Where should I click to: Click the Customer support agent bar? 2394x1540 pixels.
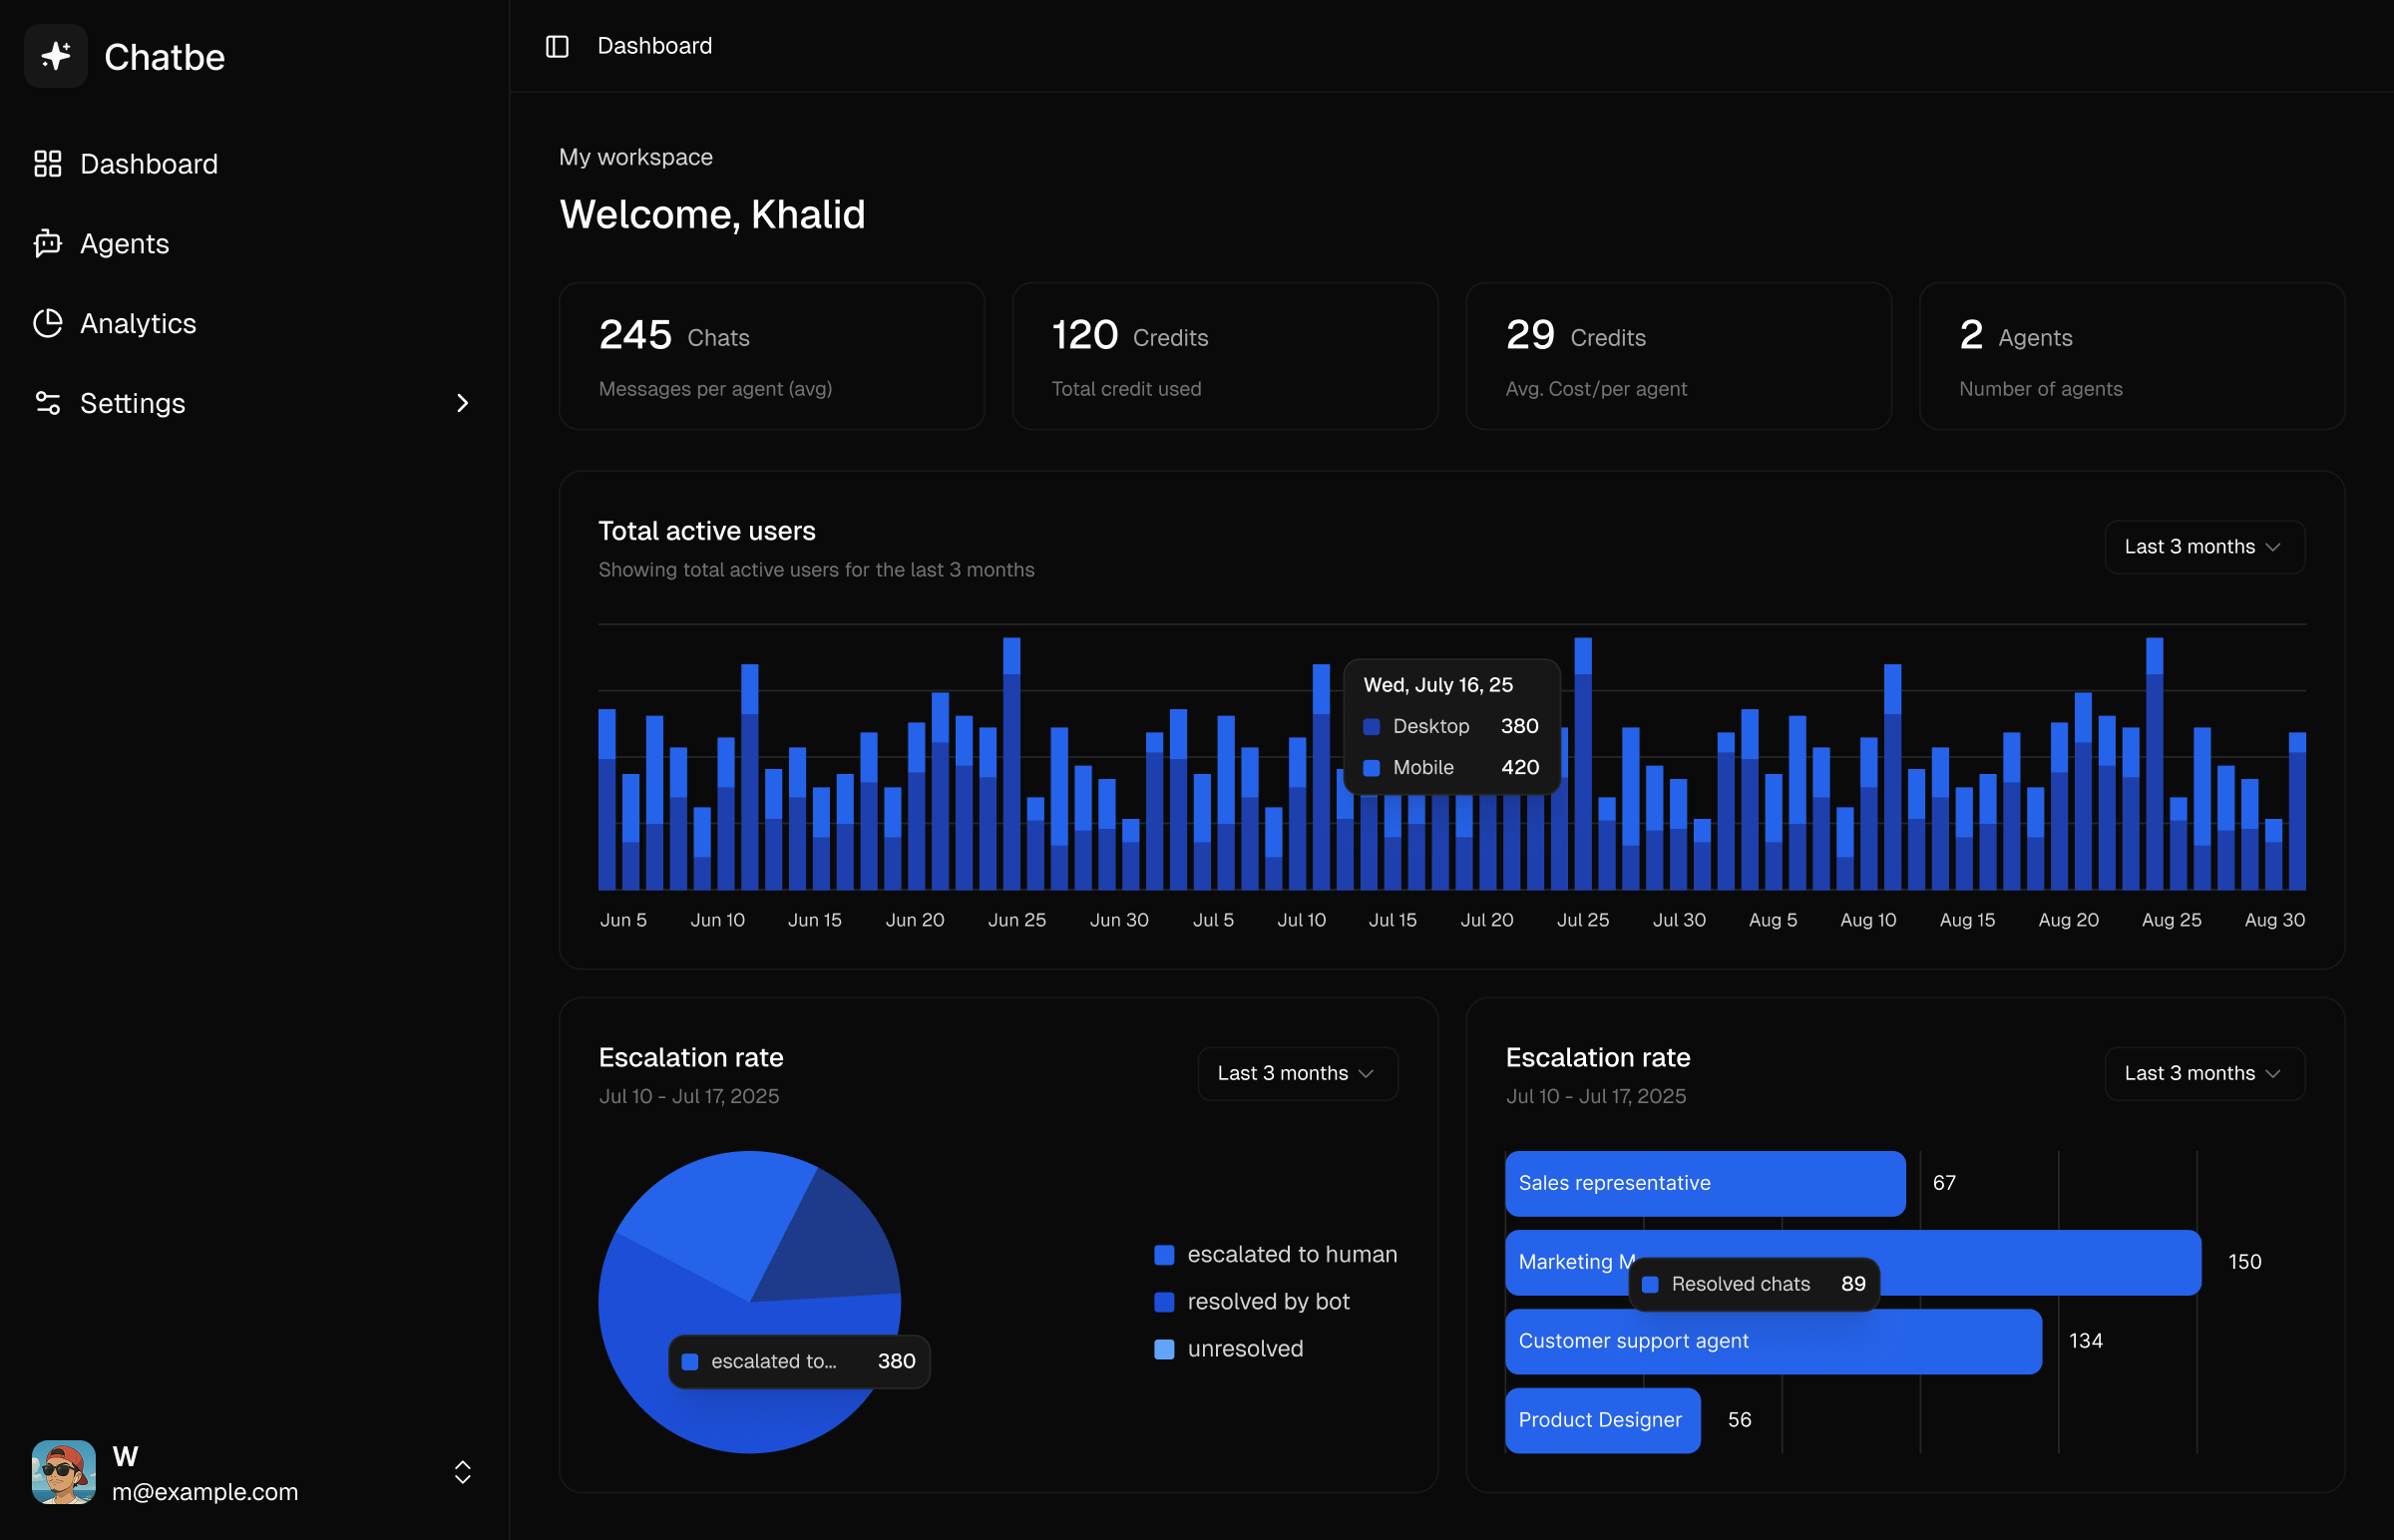[x=1773, y=1341]
